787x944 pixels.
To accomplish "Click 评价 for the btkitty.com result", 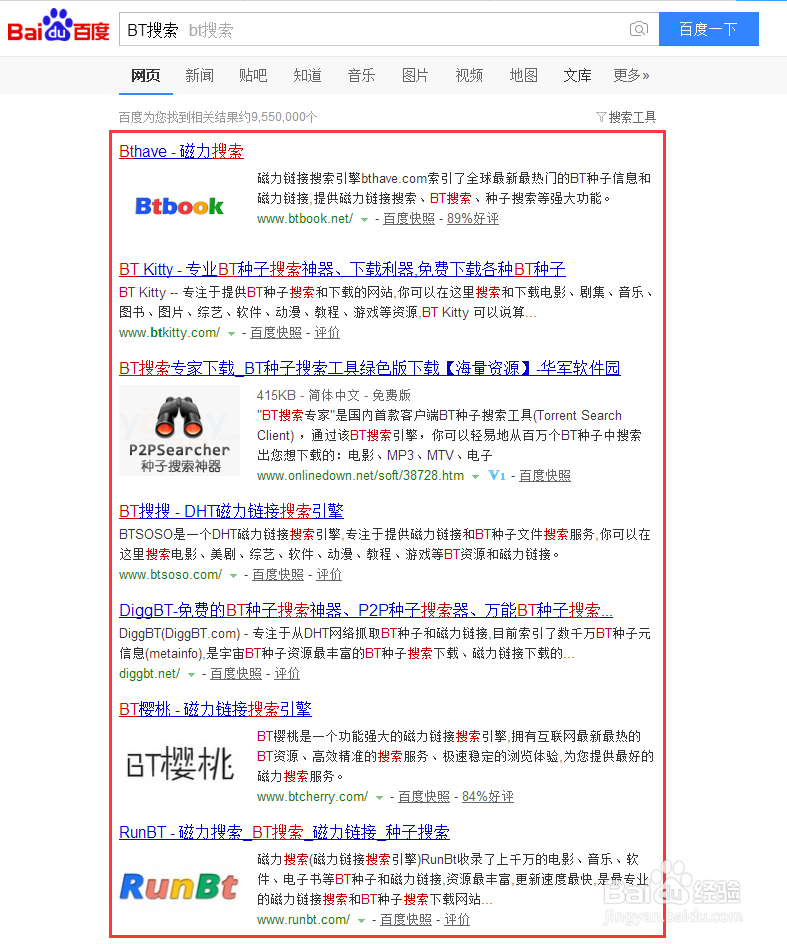I will tap(327, 332).
